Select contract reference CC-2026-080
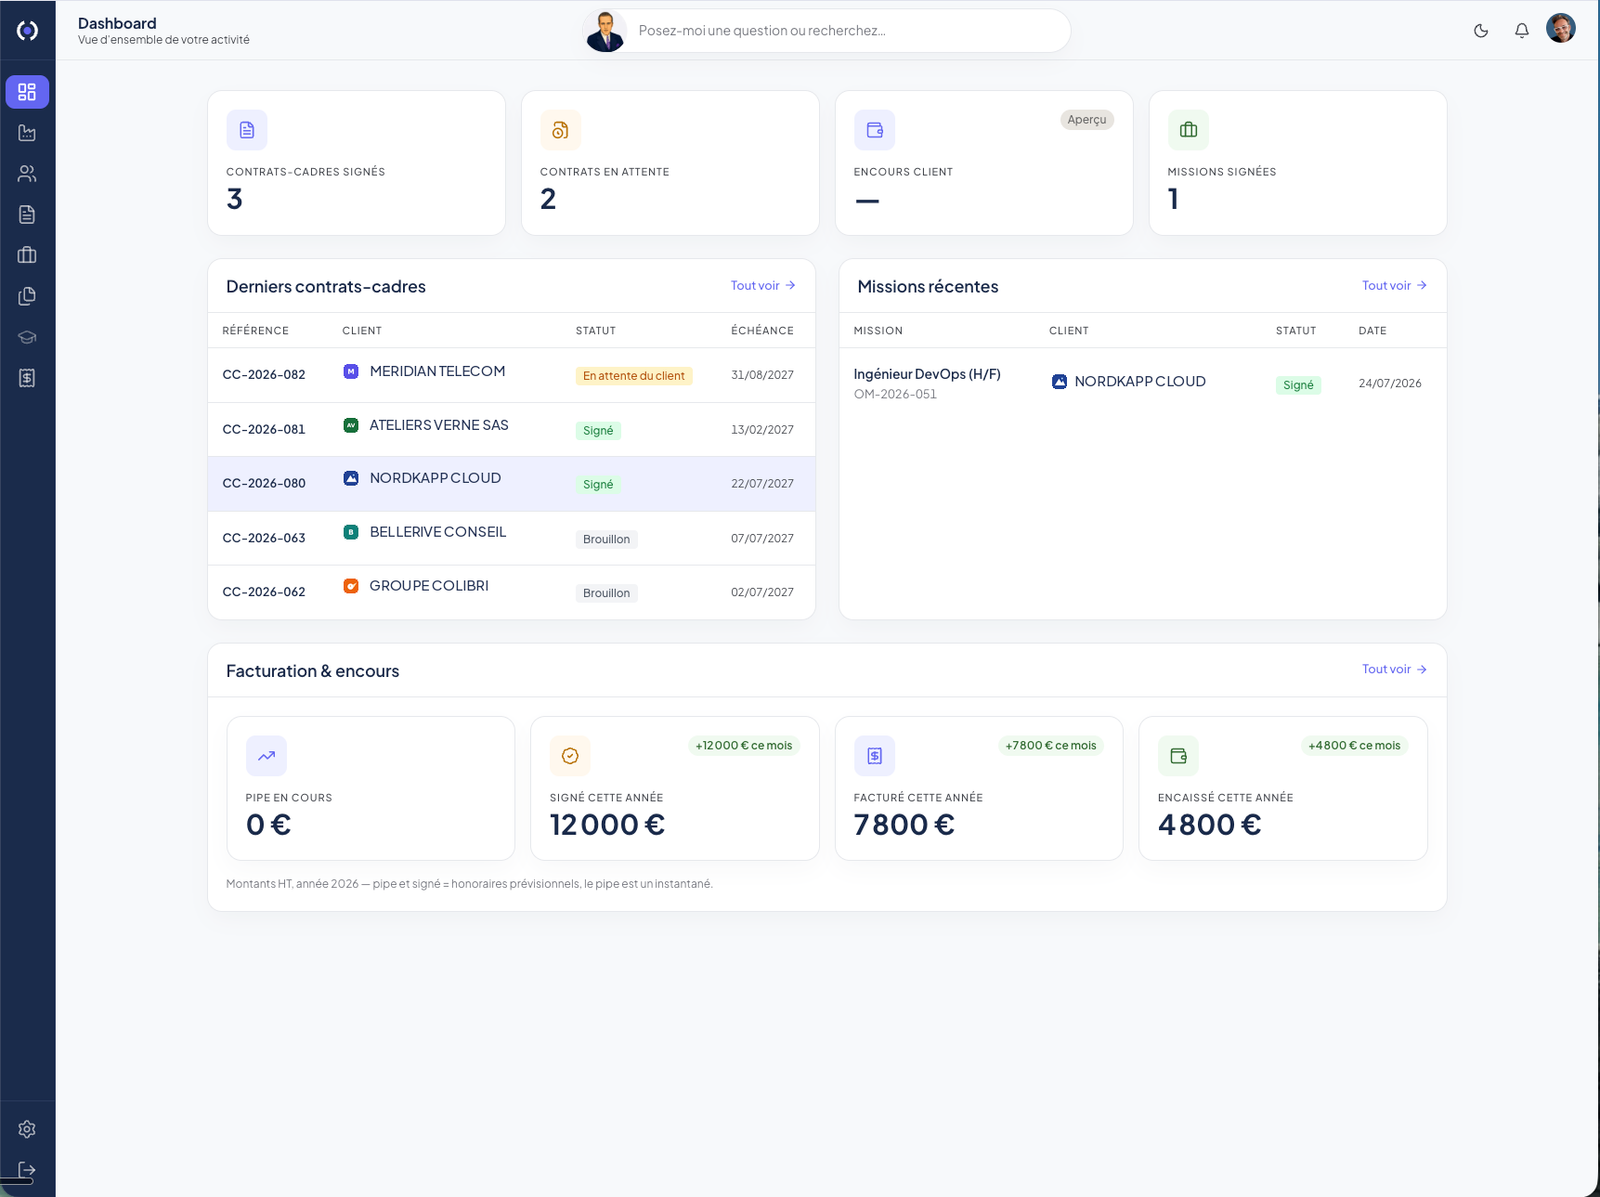 point(264,484)
